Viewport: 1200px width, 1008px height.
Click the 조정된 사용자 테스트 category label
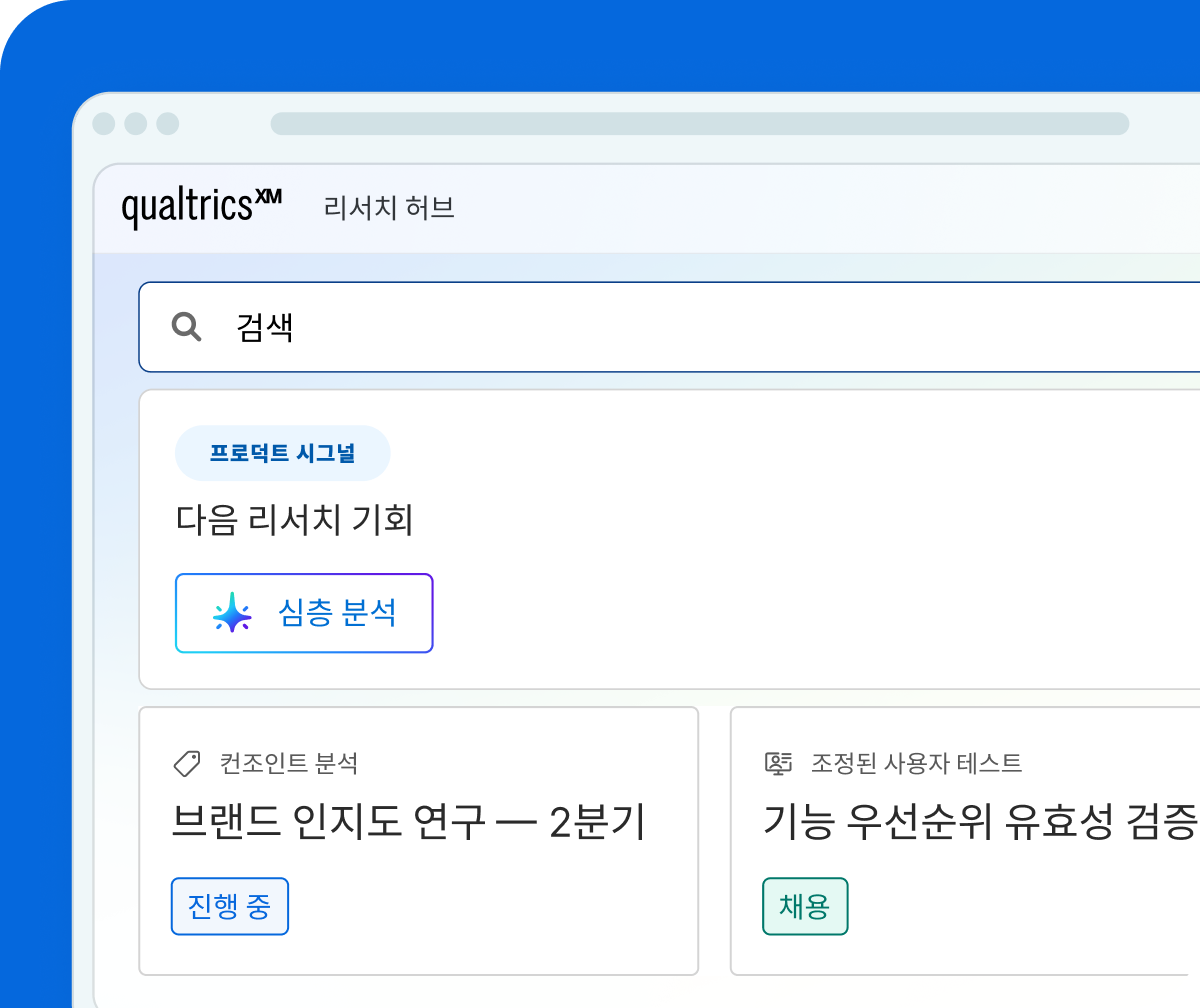916,764
